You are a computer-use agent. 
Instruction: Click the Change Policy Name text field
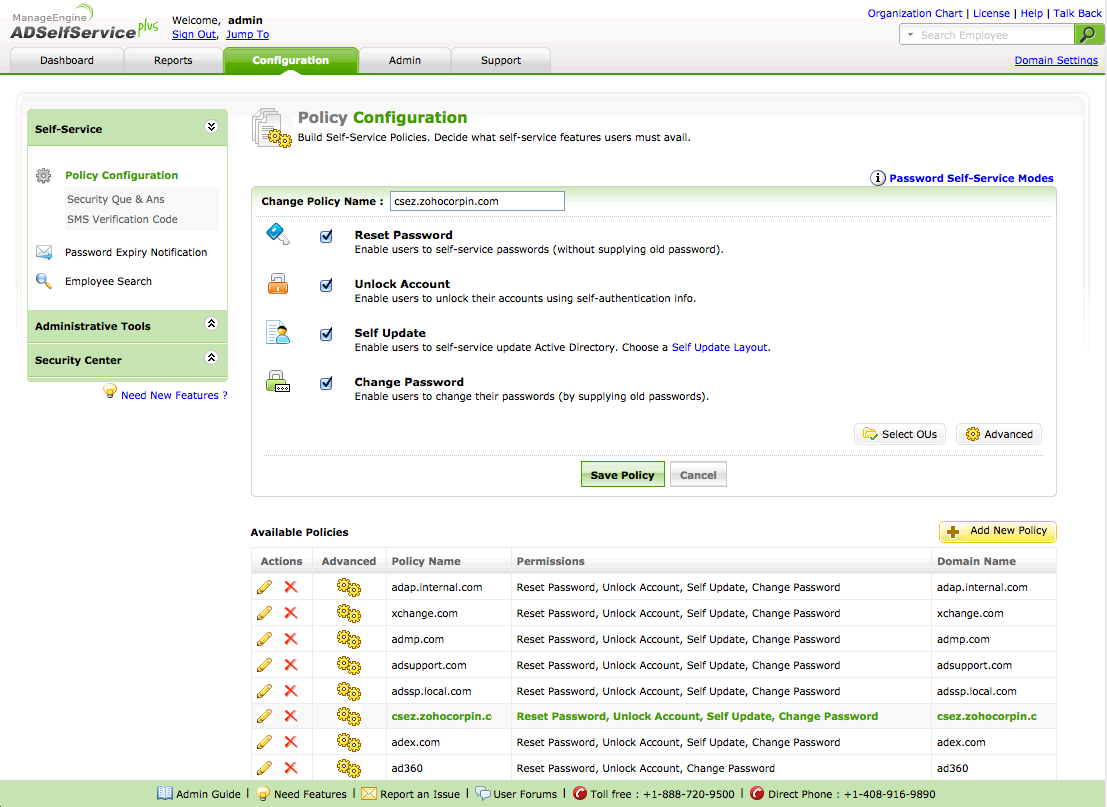point(477,201)
